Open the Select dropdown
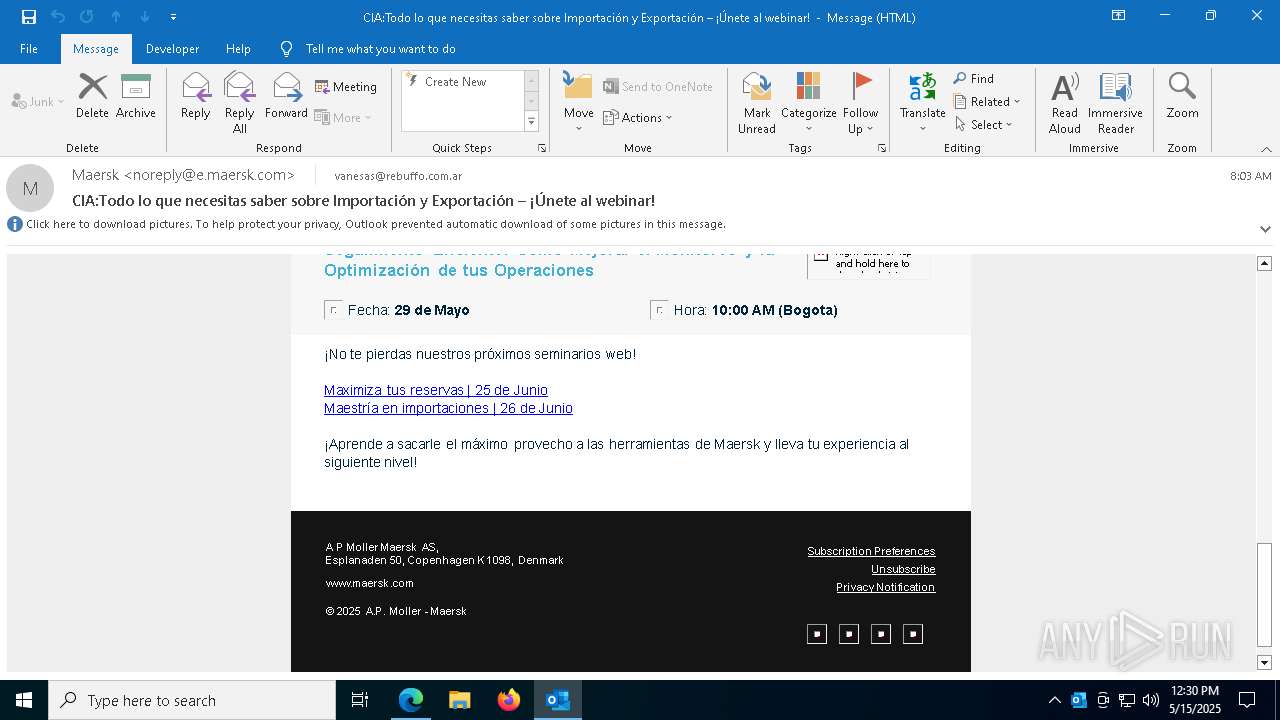This screenshot has width=1280, height=720. point(984,125)
